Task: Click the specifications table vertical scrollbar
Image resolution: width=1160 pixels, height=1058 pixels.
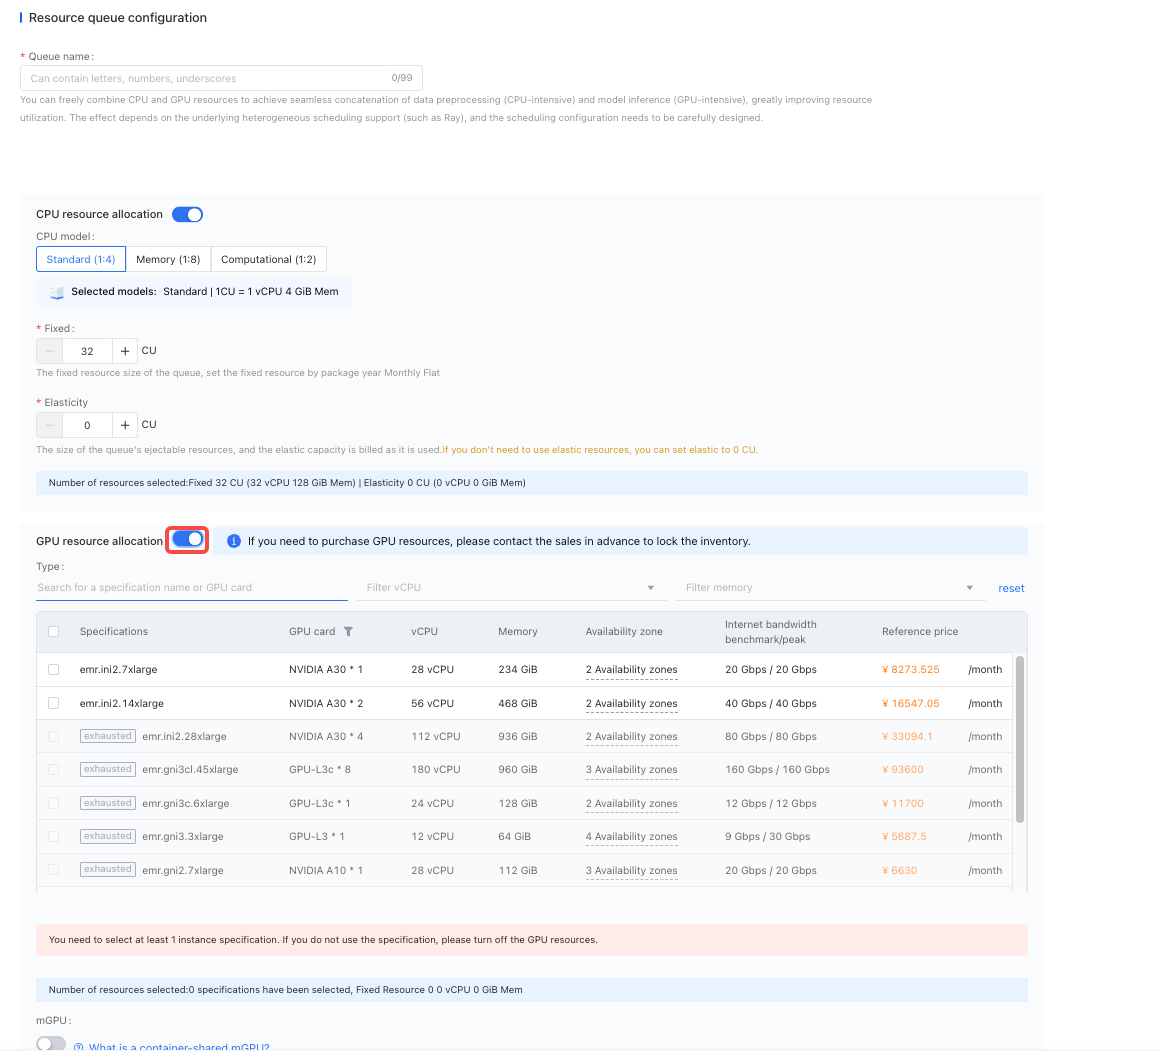Action: (1019, 739)
